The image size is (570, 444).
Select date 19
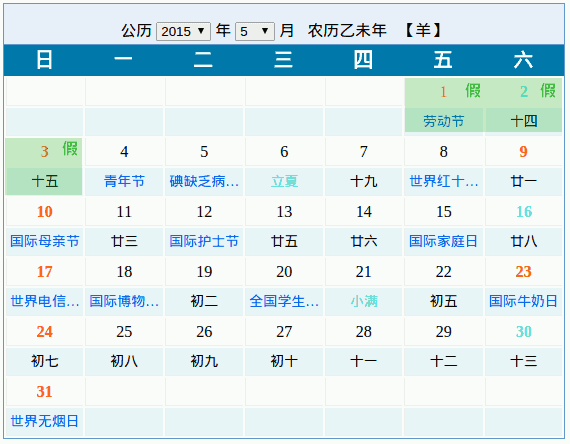coord(204,272)
